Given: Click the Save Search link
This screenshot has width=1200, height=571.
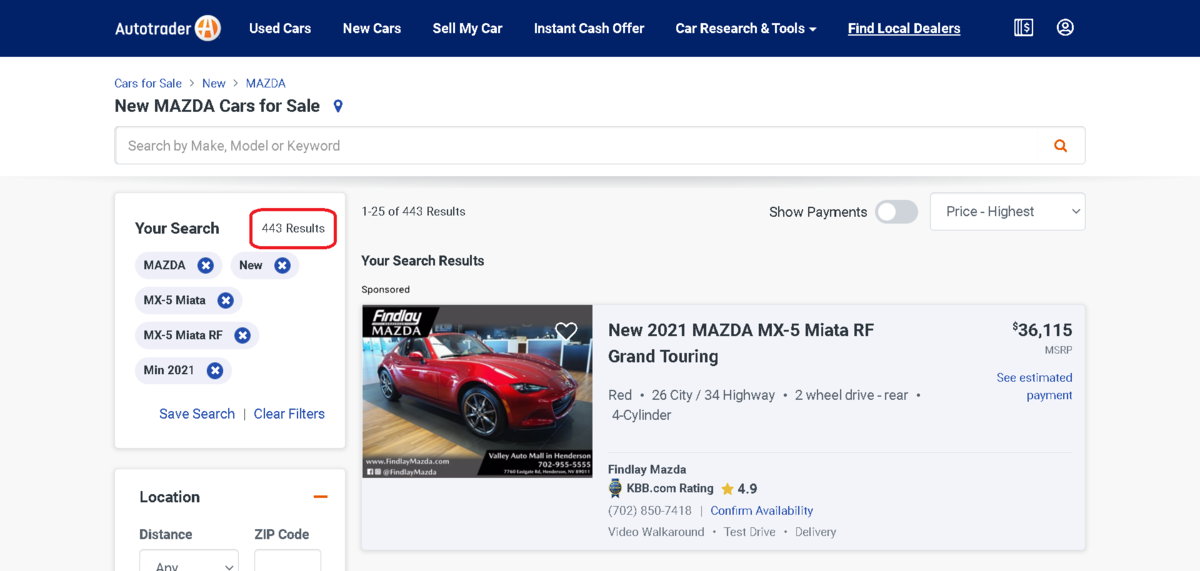Looking at the screenshot, I should pyautogui.click(x=197, y=414).
